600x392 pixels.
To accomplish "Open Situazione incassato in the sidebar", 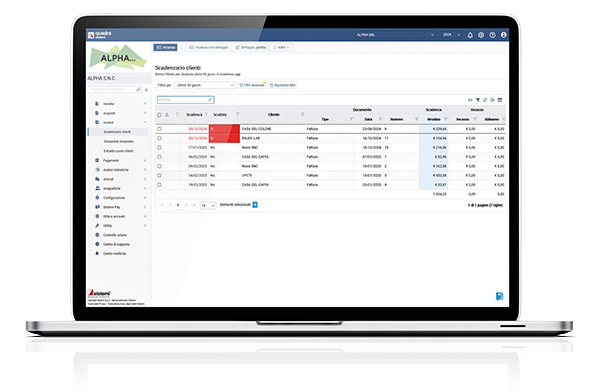I will click(x=119, y=141).
